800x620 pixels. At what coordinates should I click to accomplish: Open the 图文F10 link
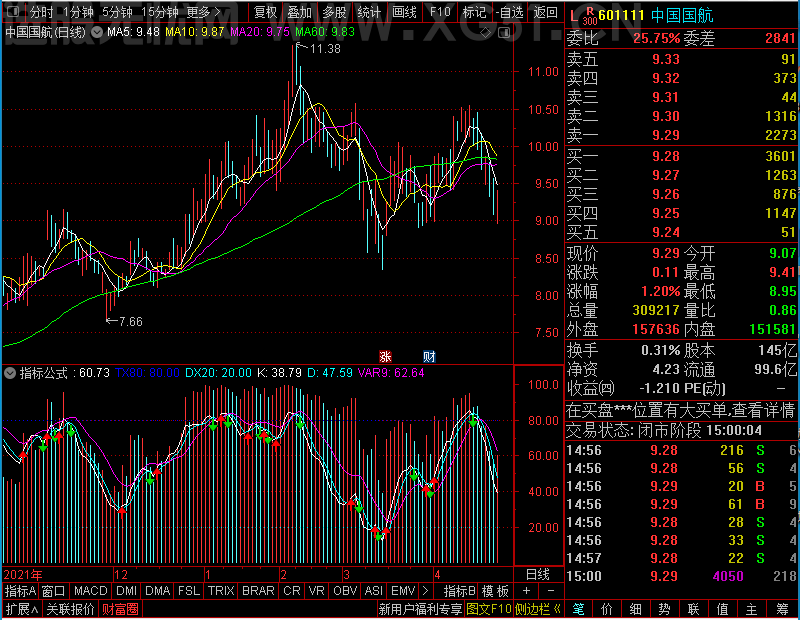[489, 609]
